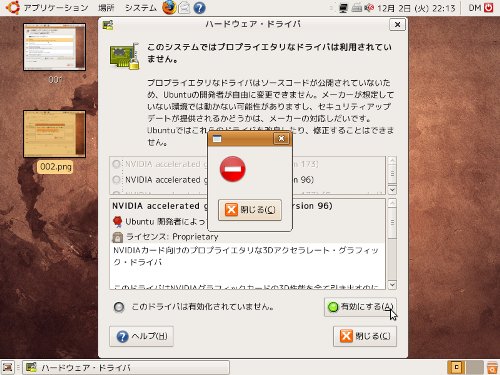The width and height of the screenshot is (500, 375).
Task: Click the clock showing 12月 2日 22:13
Action: coord(416,8)
